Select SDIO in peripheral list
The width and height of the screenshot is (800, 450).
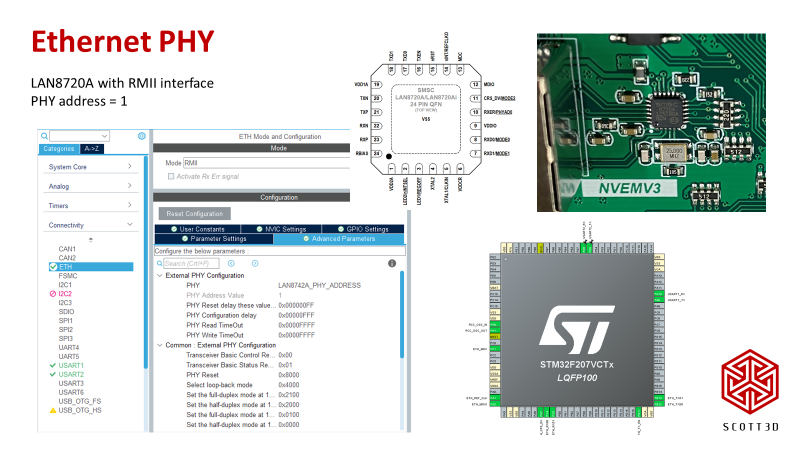click(66, 312)
